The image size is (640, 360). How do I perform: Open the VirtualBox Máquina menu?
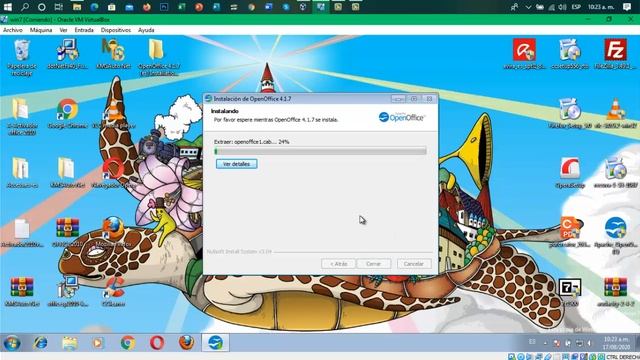coord(41,30)
